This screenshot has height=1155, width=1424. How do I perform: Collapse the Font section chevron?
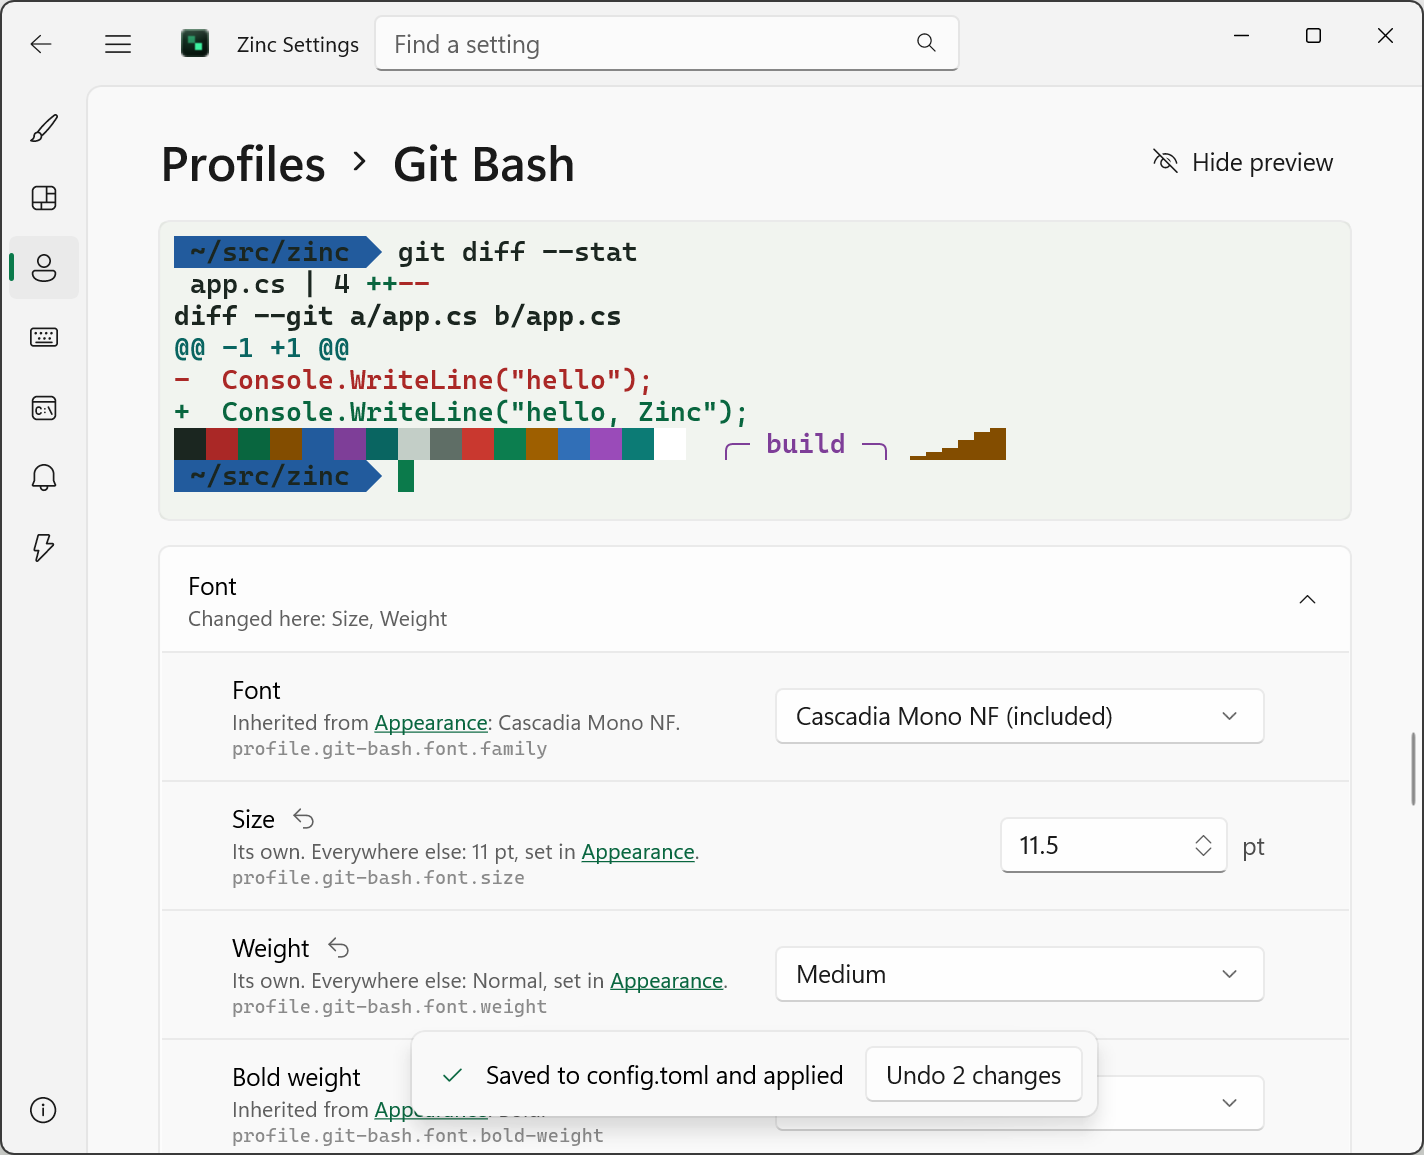pyautogui.click(x=1307, y=599)
